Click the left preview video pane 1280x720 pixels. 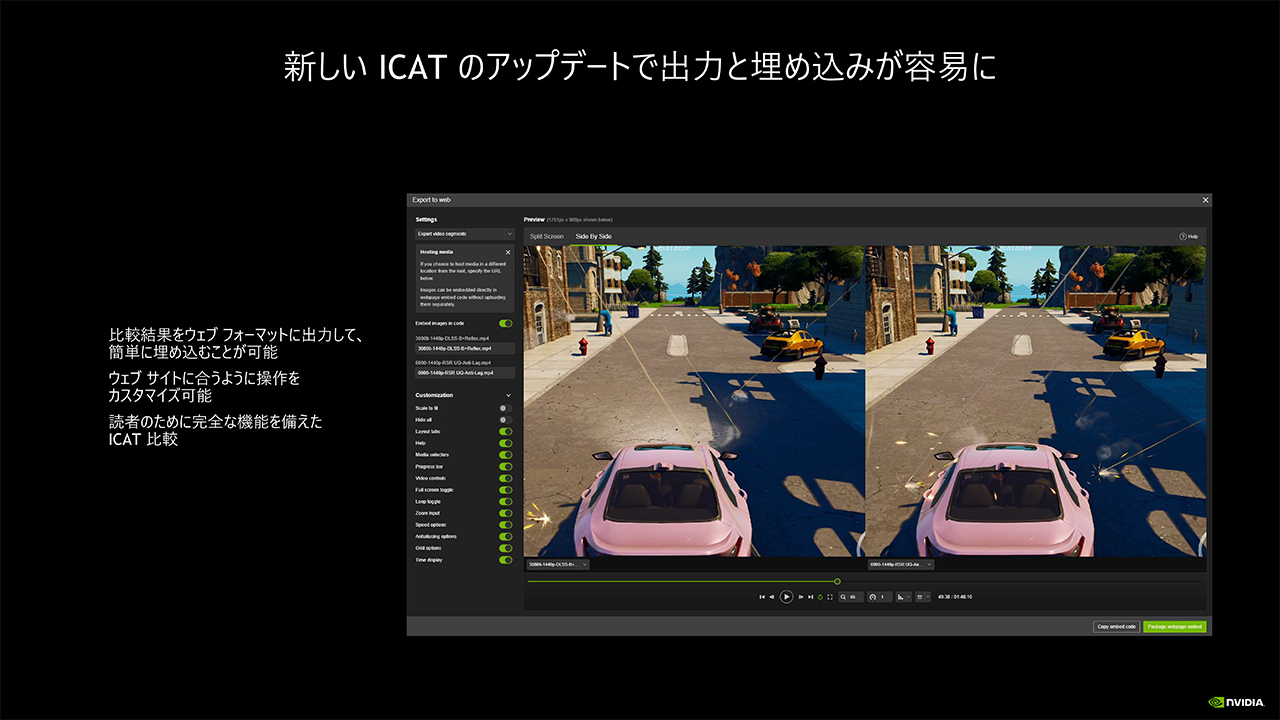pyautogui.click(x=694, y=401)
